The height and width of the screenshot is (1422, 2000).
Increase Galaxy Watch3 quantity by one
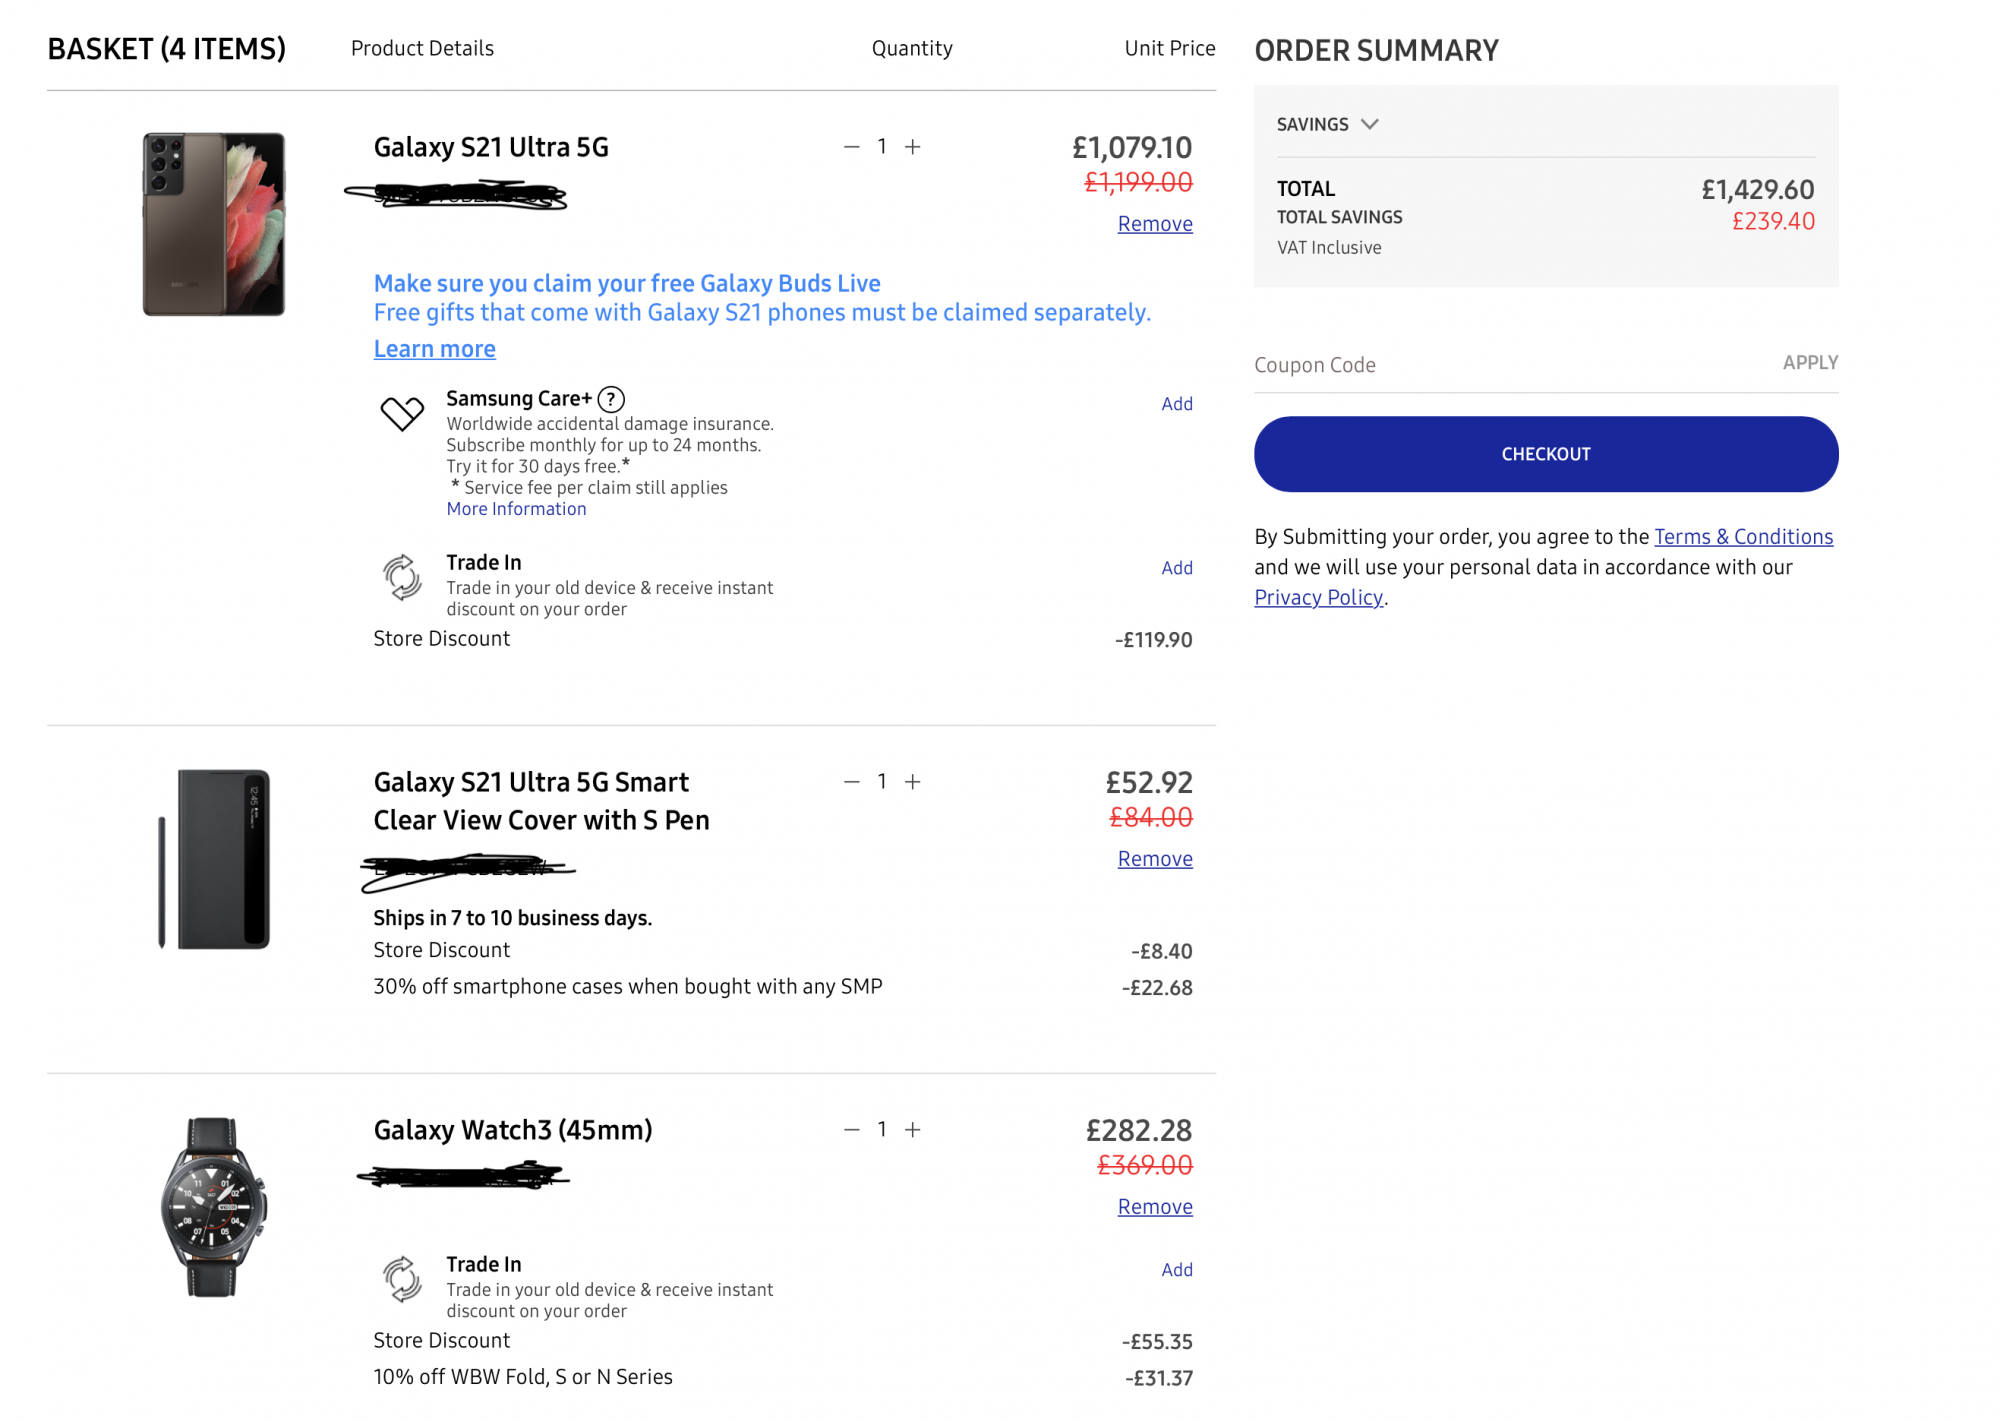click(912, 1130)
